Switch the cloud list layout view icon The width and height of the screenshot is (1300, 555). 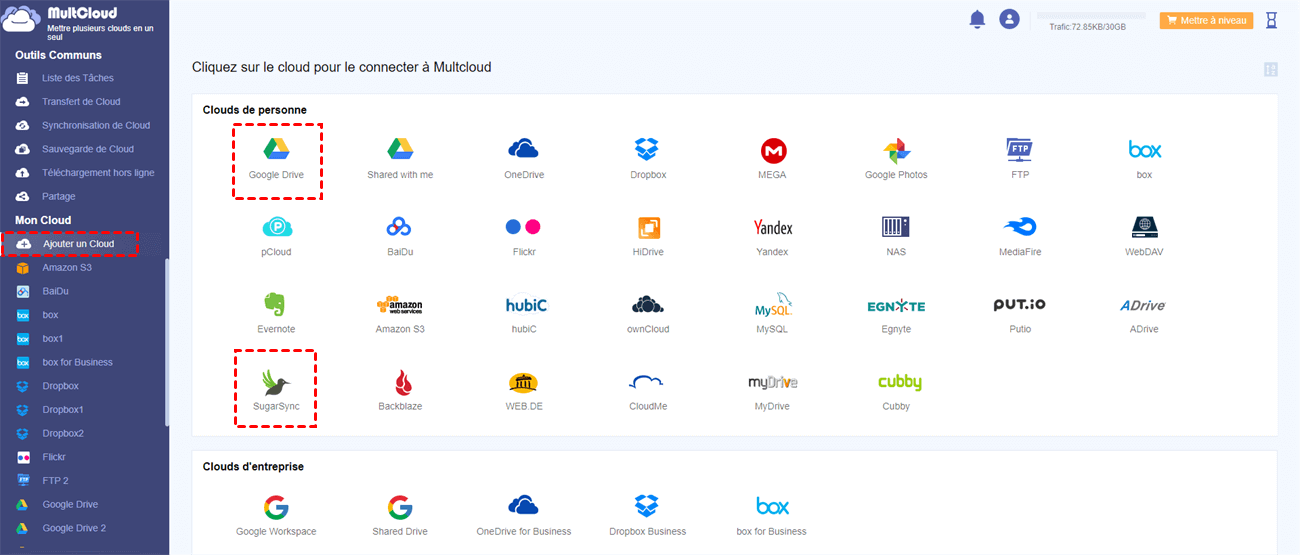pyautogui.click(x=1271, y=69)
